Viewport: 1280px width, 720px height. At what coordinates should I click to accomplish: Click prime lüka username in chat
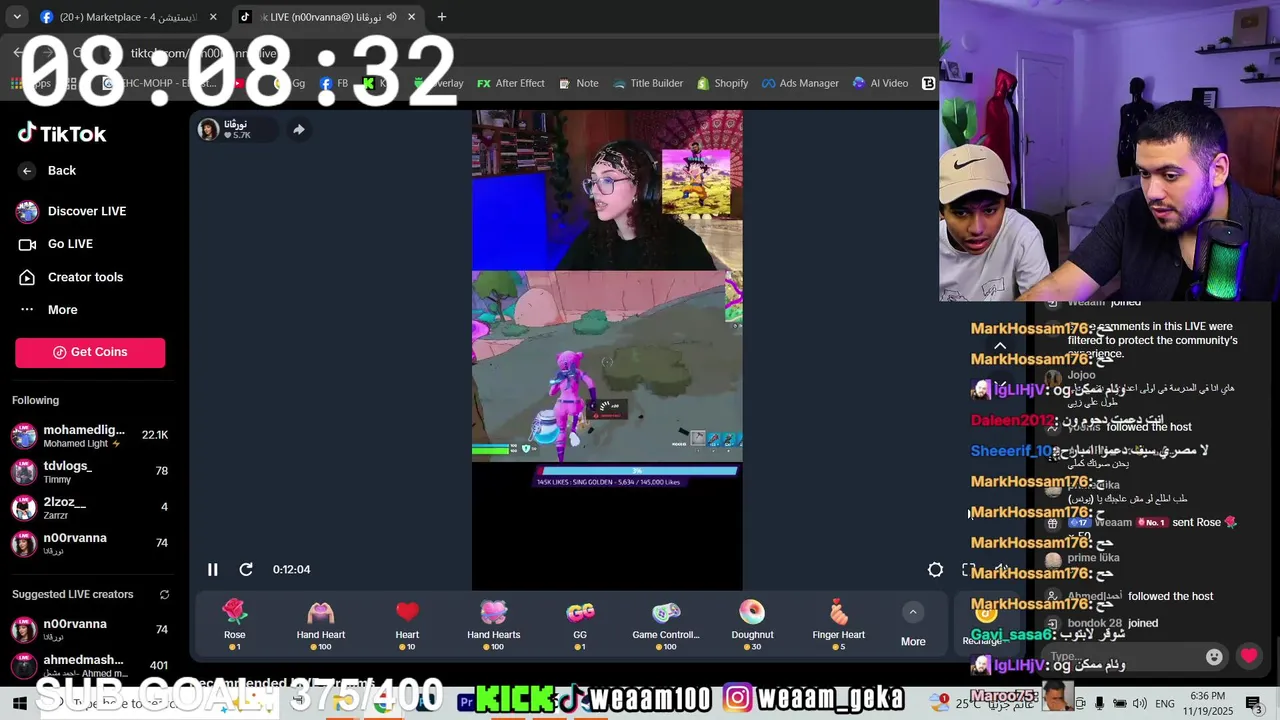[x=1093, y=558]
